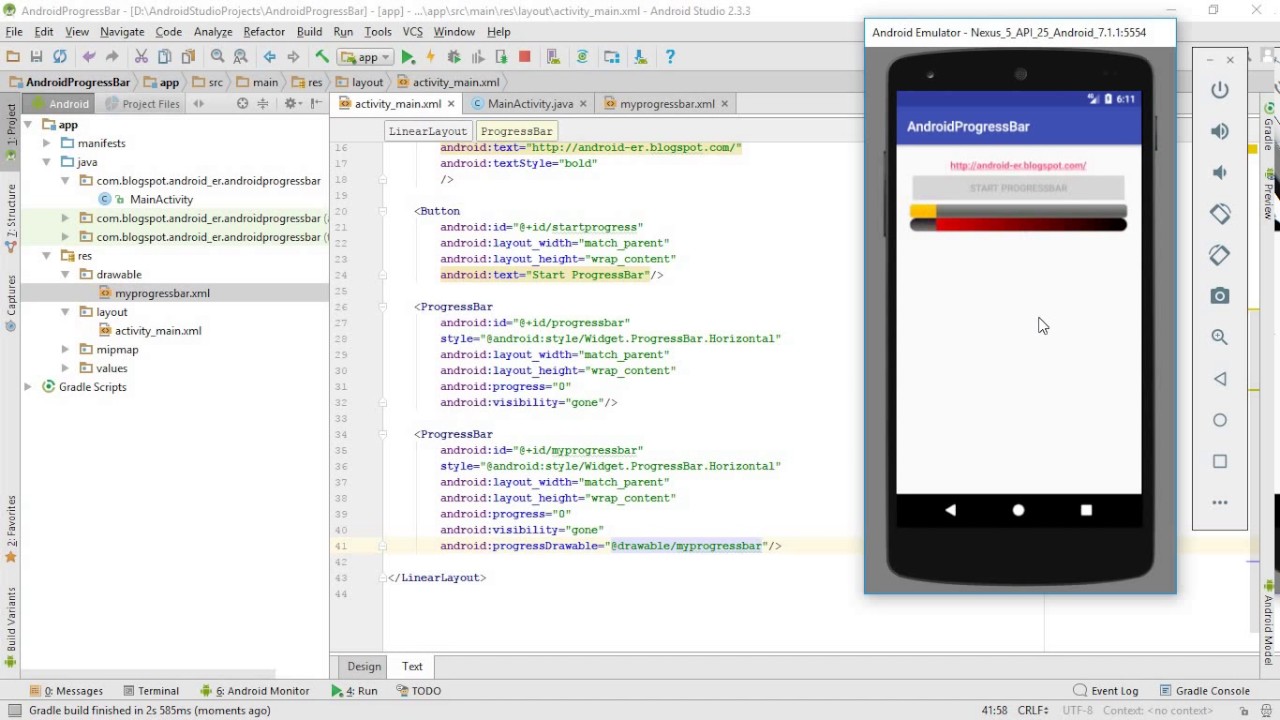1280x720 pixels.
Task: Open the Terminal tool window
Action: [151, 690]
